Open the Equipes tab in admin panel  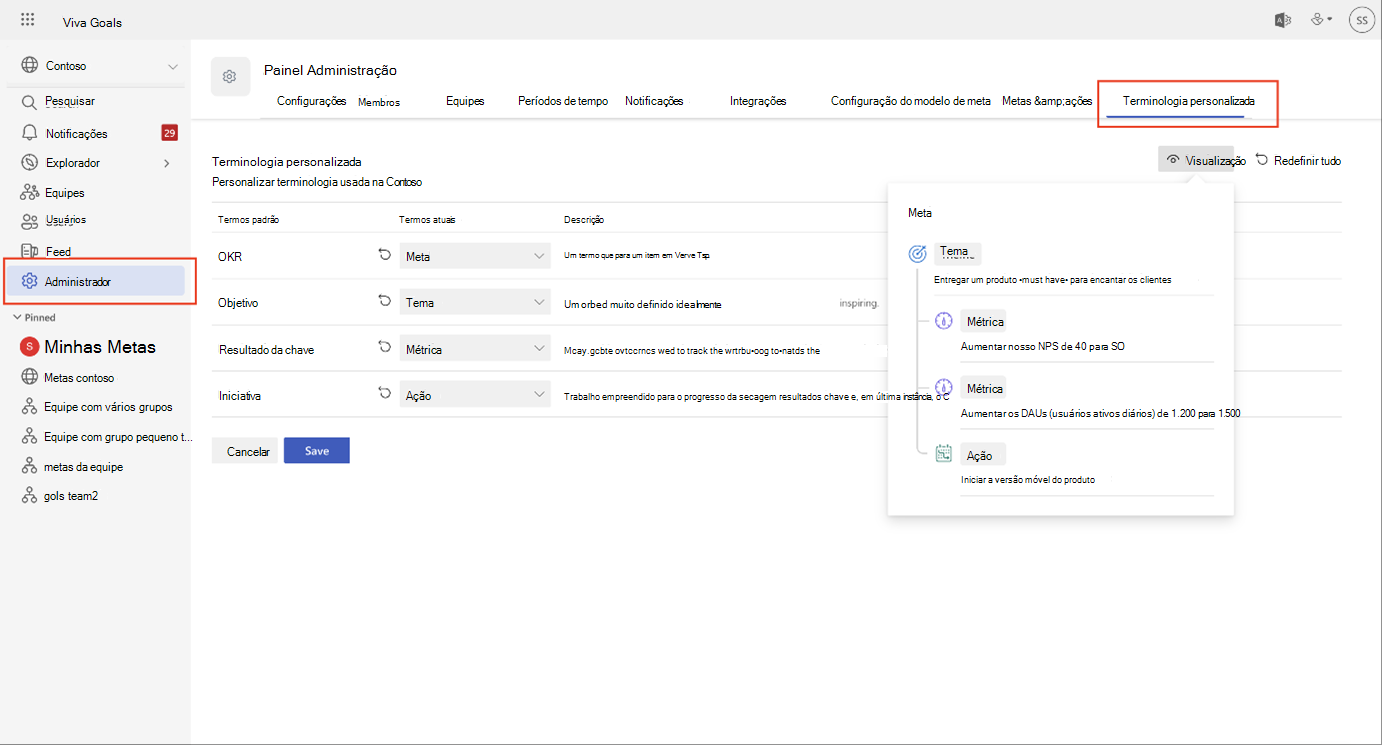tap(465, 101)
